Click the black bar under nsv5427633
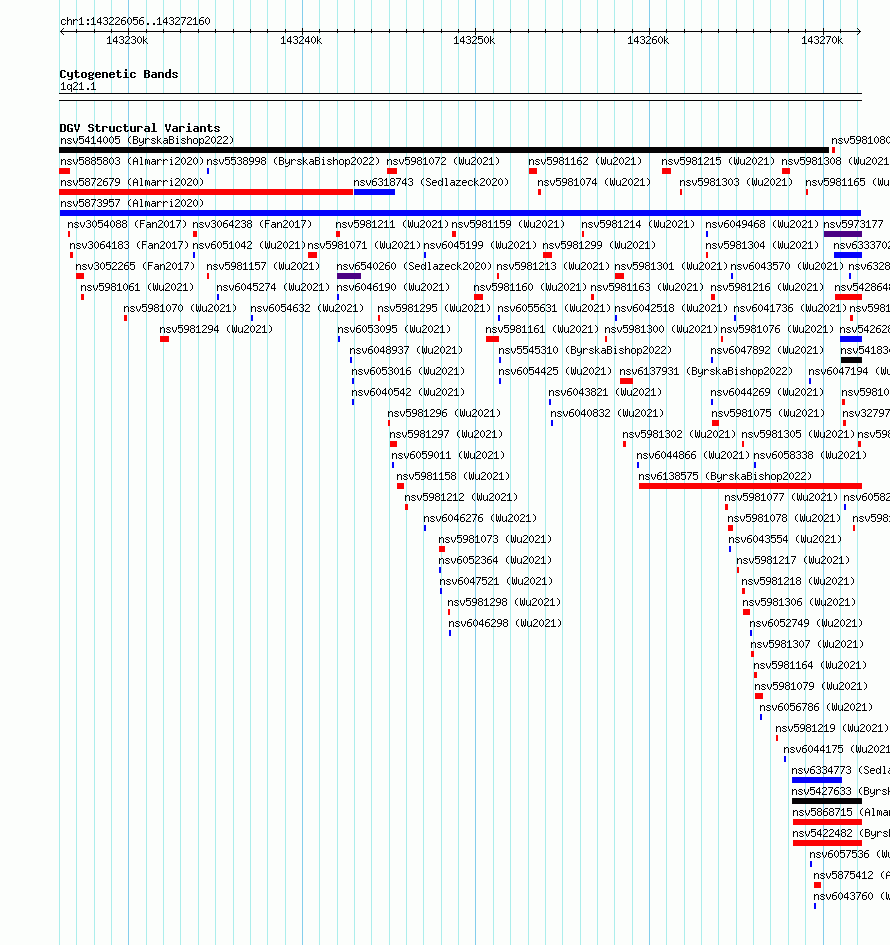 click(827, 801)
